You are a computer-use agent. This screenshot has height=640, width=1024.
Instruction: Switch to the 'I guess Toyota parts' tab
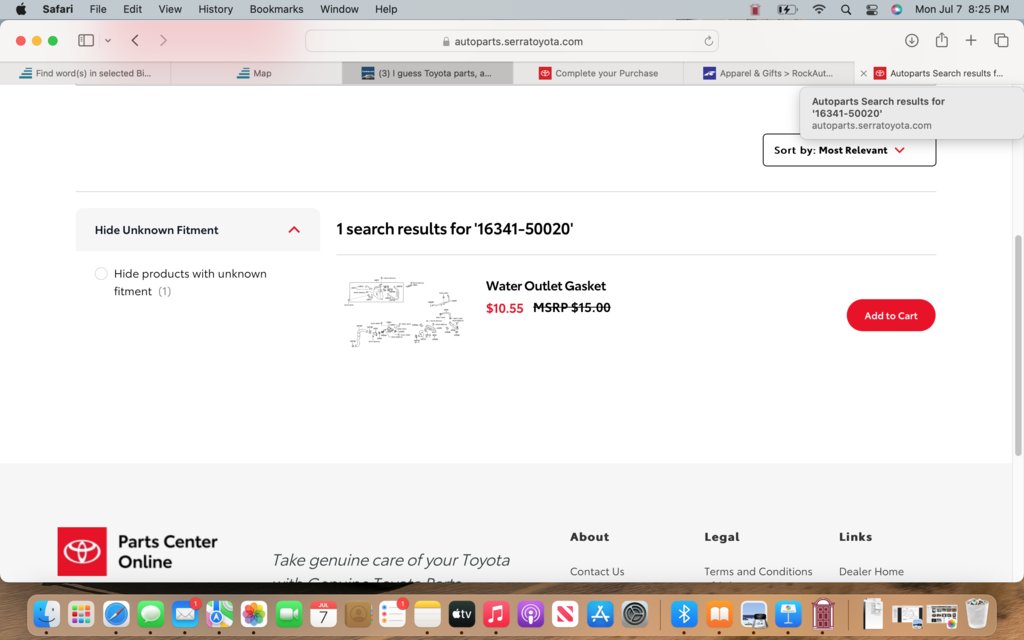coord(427,73)
